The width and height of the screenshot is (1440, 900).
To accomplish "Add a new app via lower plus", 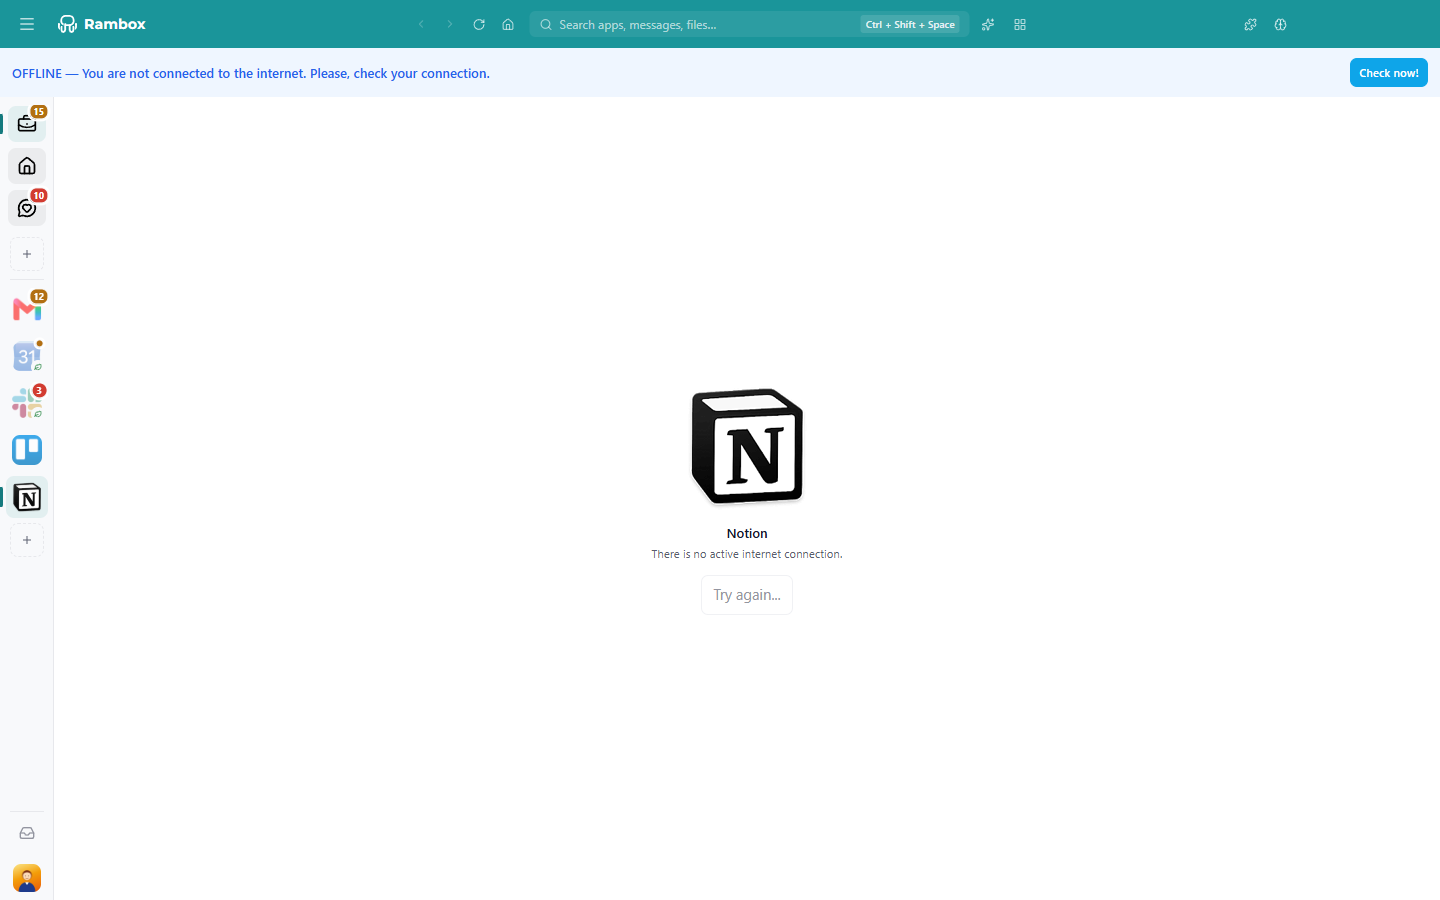I will [27, 540].
